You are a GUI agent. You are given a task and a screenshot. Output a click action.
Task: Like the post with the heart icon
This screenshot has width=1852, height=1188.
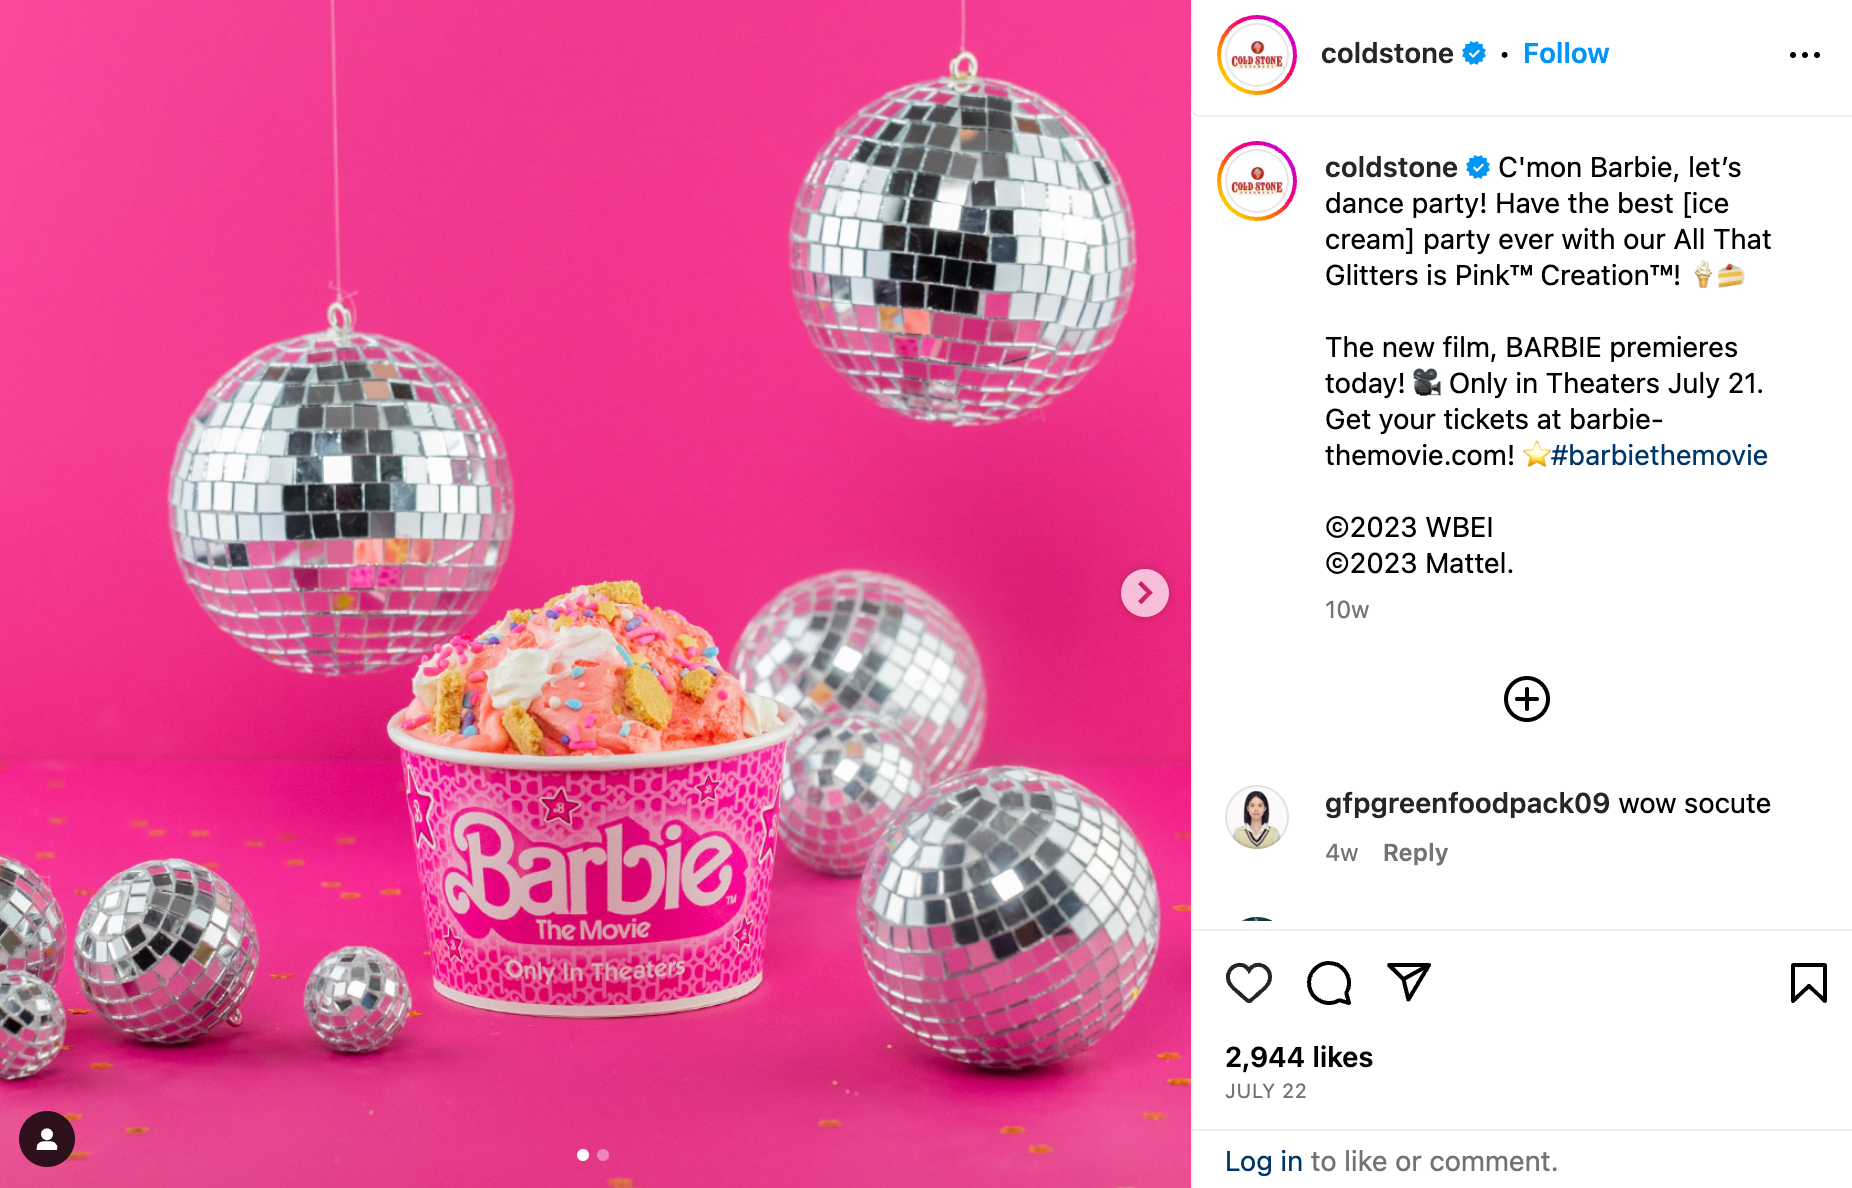1248,983
